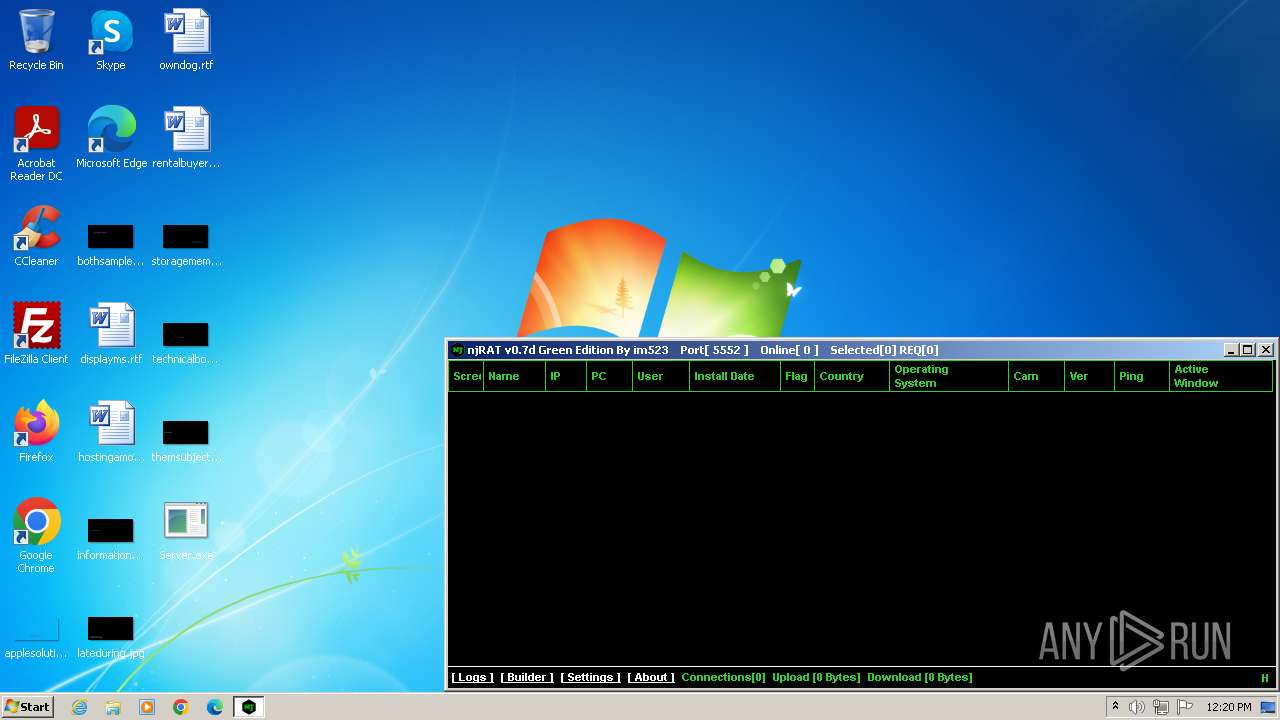1280x720 pixels.
Task: Open Chrome from the taskbar
Action: [x=181, y=707]
